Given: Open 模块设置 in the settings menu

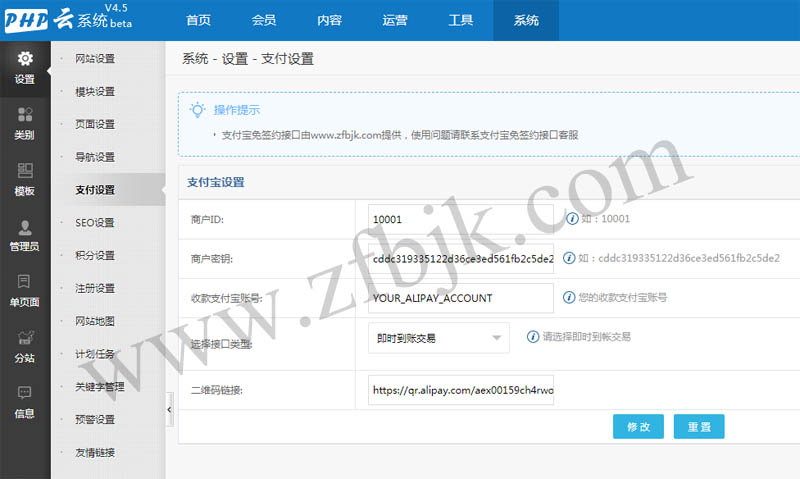Looking at the screenshot, I should tap(95, 92).
